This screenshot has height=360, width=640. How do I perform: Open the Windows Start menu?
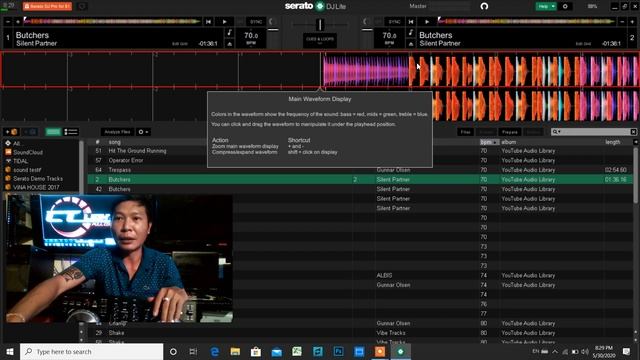10,351
